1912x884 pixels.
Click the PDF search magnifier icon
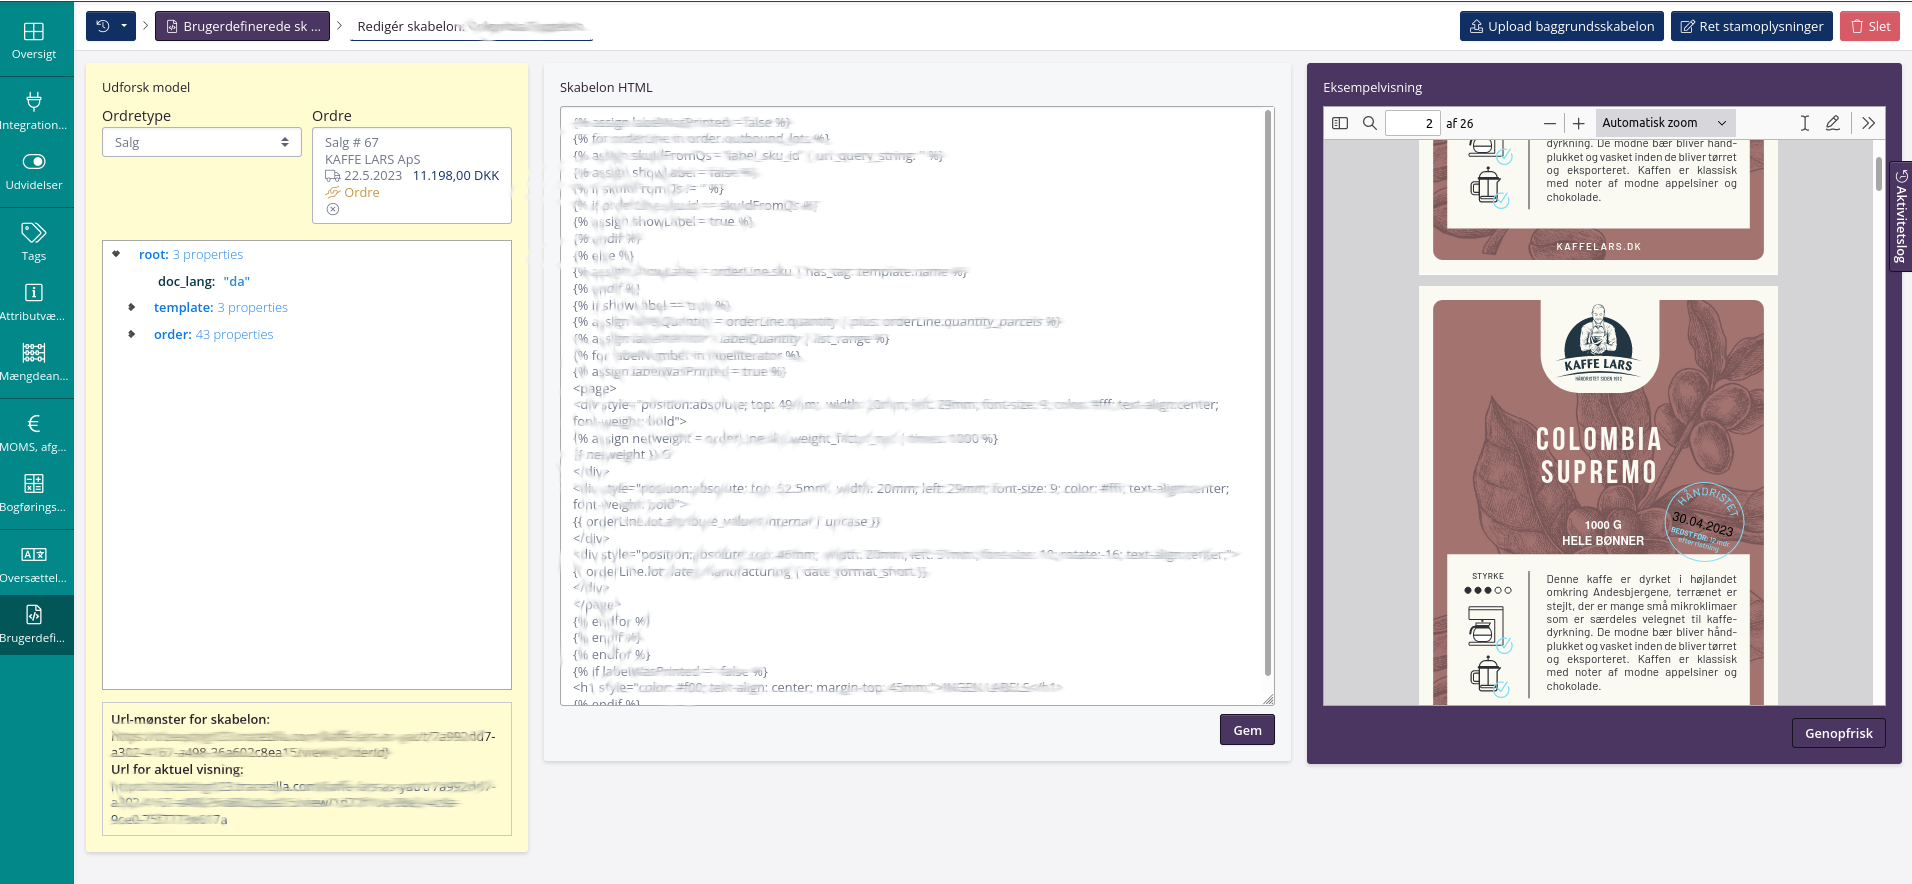1370,123
